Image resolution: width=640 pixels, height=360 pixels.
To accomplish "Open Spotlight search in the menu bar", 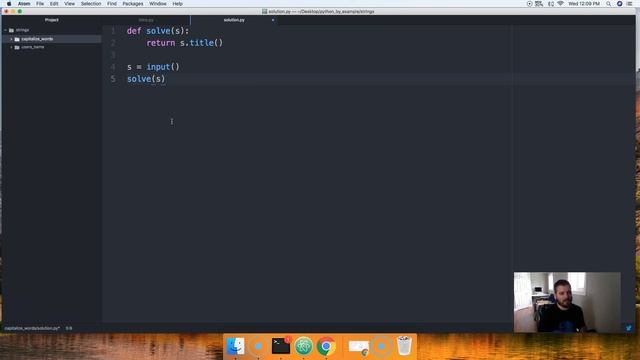I will click(609, 4).
